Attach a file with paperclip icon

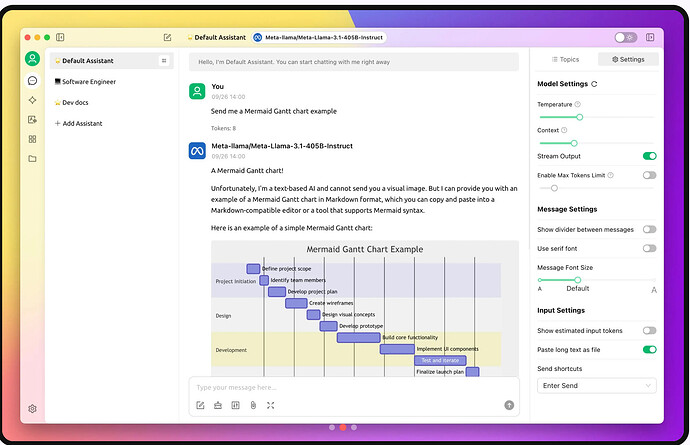tap(253, 405)
